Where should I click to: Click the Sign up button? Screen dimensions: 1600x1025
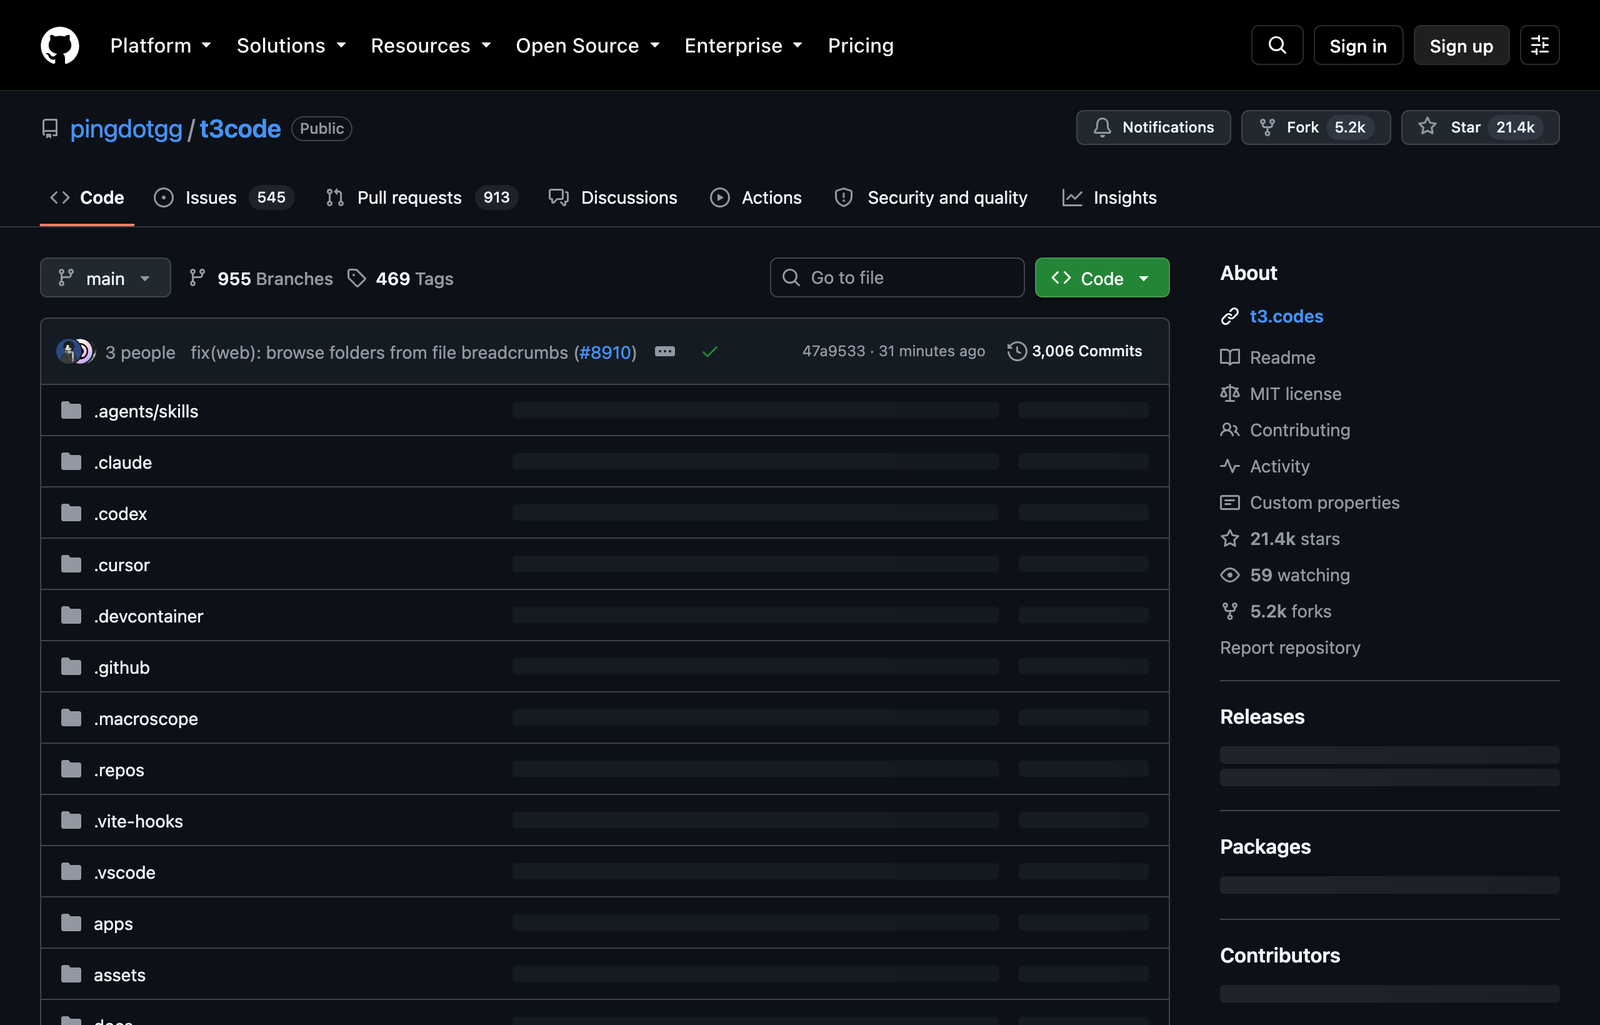click(1461, 45)
